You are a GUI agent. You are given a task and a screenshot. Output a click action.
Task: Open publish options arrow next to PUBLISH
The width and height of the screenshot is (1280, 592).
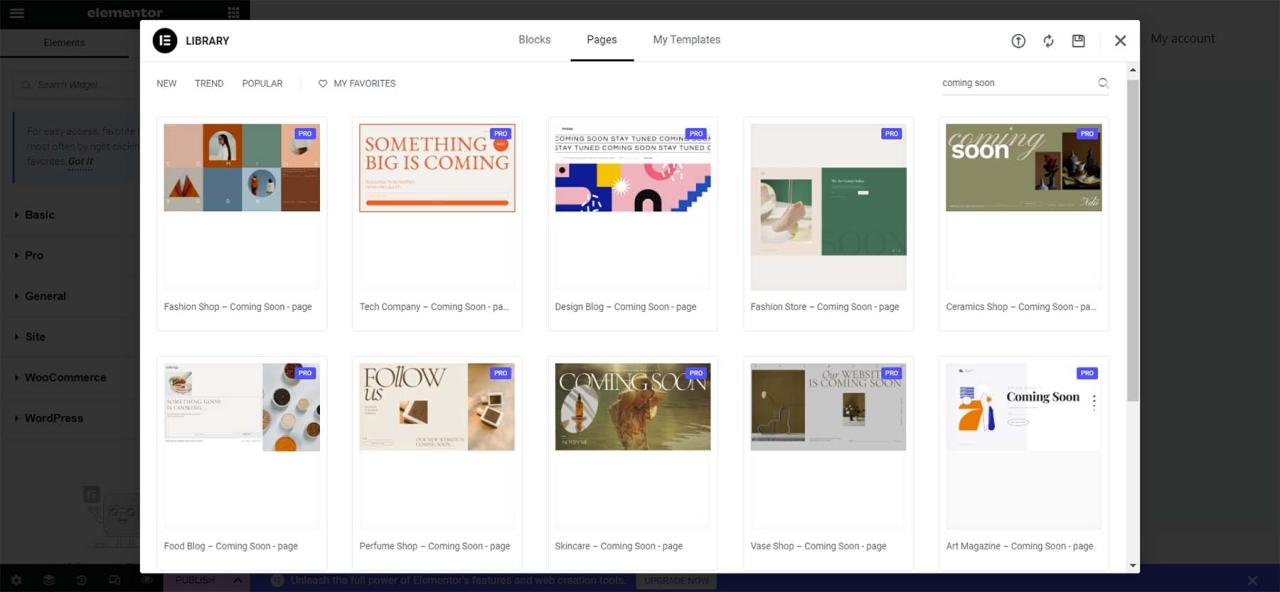pyautogui.click(x=238, y=580)
